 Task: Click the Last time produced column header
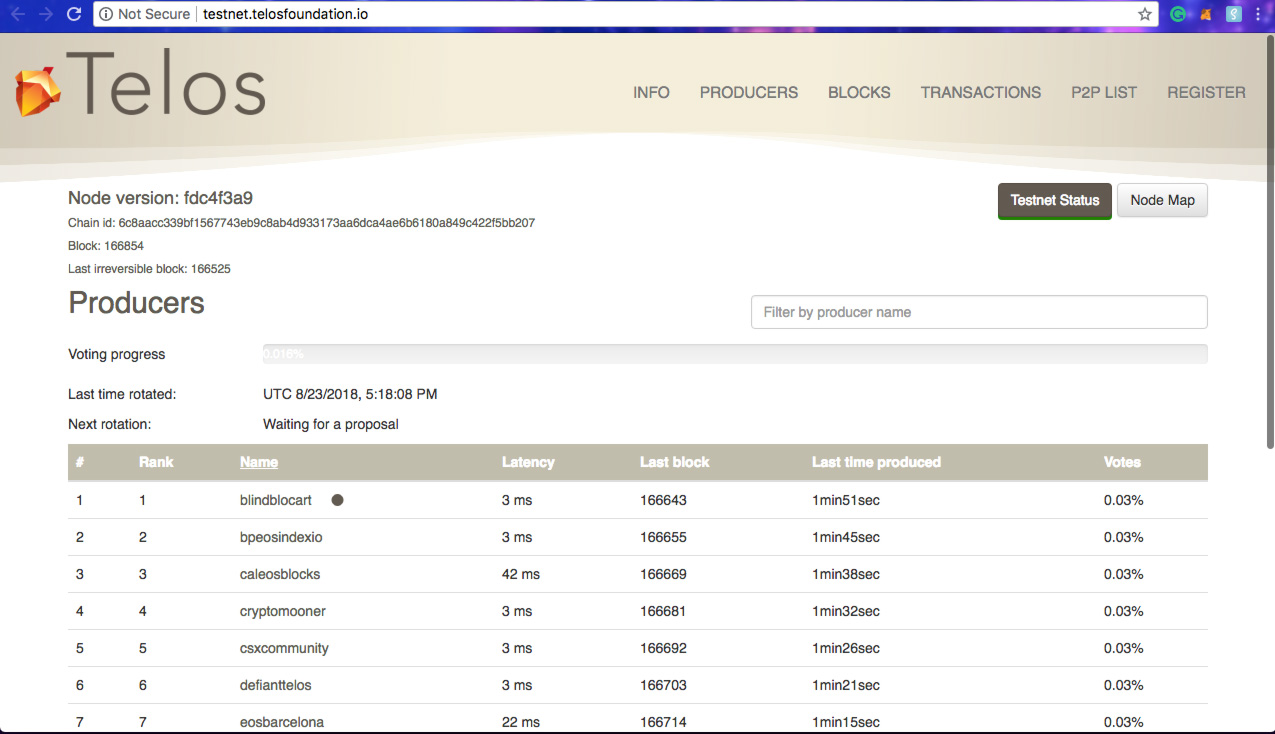coord(876,462)
